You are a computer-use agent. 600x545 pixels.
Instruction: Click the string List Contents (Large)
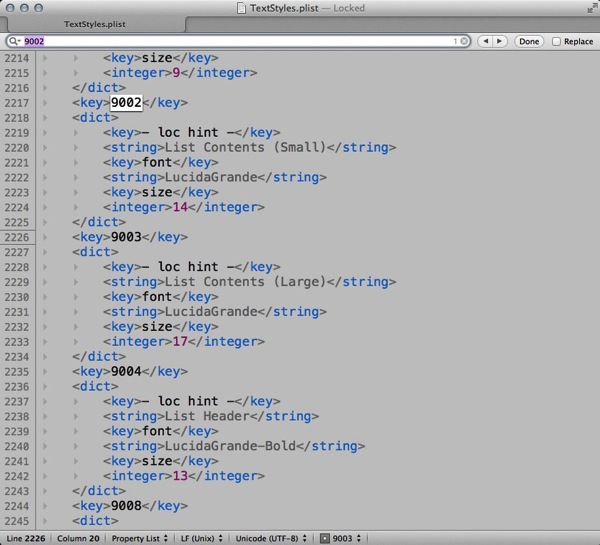[245, 282]
